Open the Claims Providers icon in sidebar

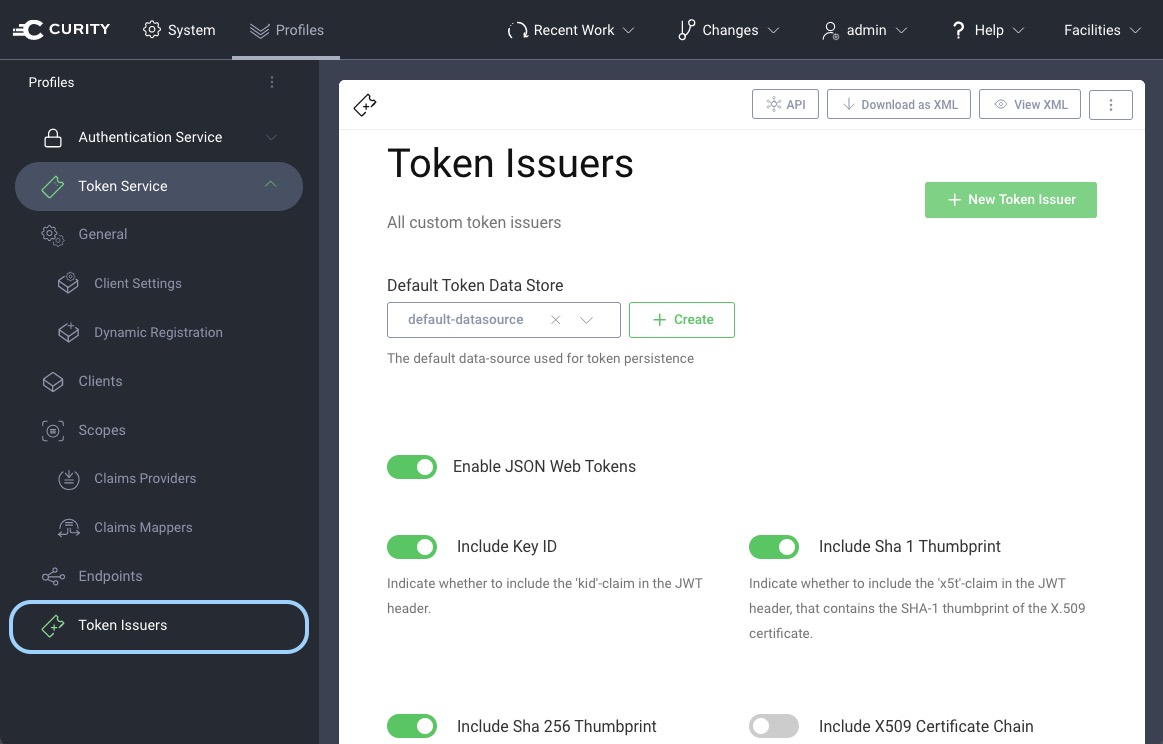(x=68, y=478)
